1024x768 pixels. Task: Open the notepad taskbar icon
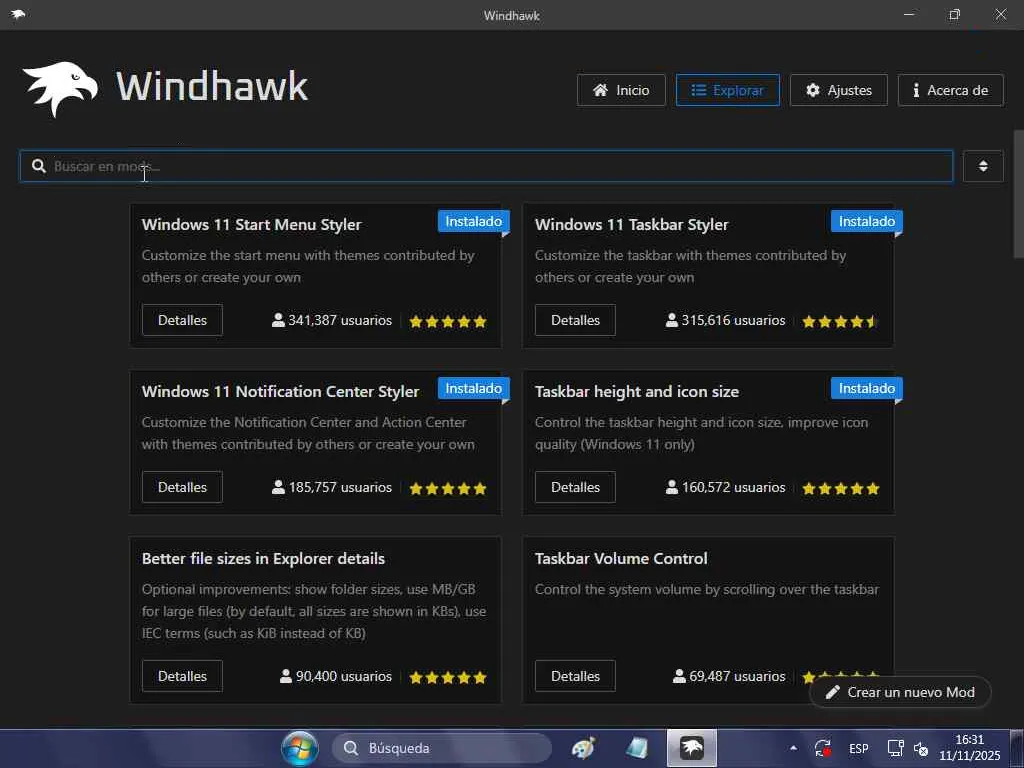(x=636, y=748)
